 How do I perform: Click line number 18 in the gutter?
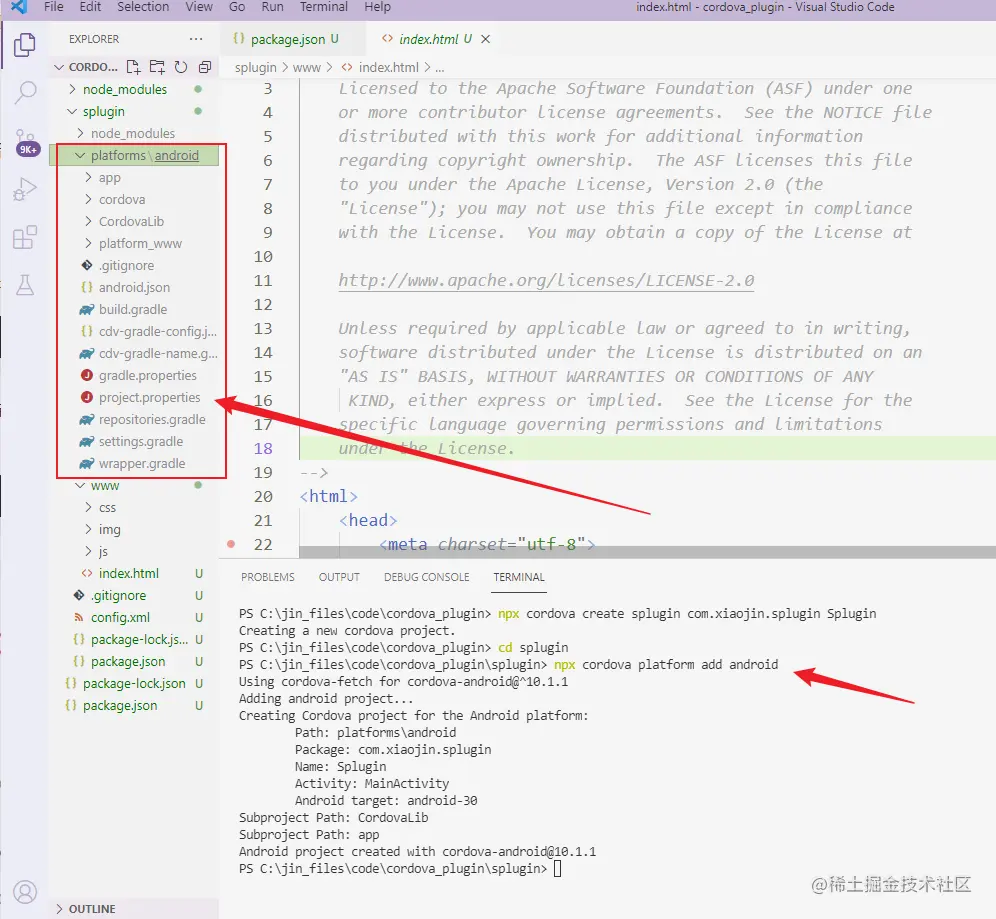coord(263,449)
